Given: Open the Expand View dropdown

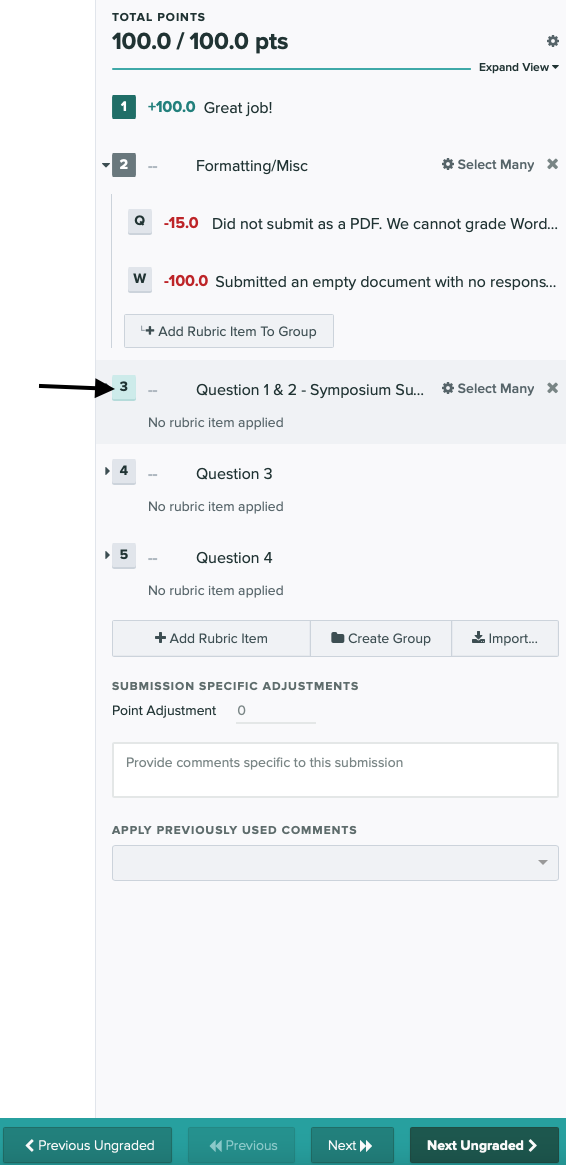Looking at the screenshot, I should click(x=518, y=67).
